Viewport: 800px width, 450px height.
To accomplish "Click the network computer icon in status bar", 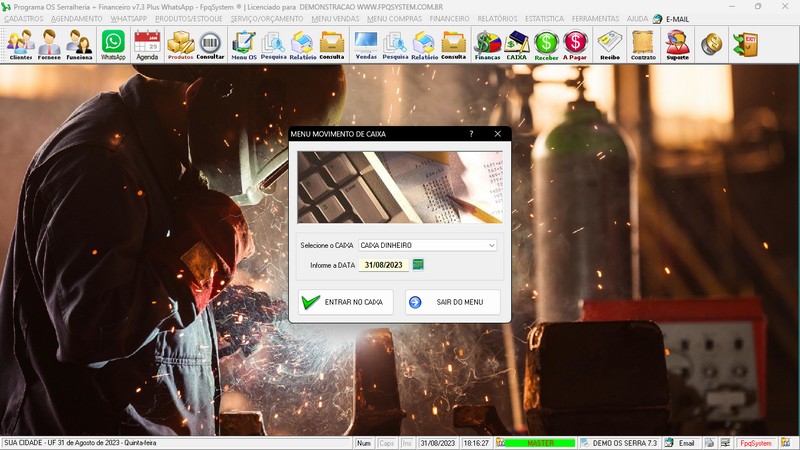I will click(725, 443).
